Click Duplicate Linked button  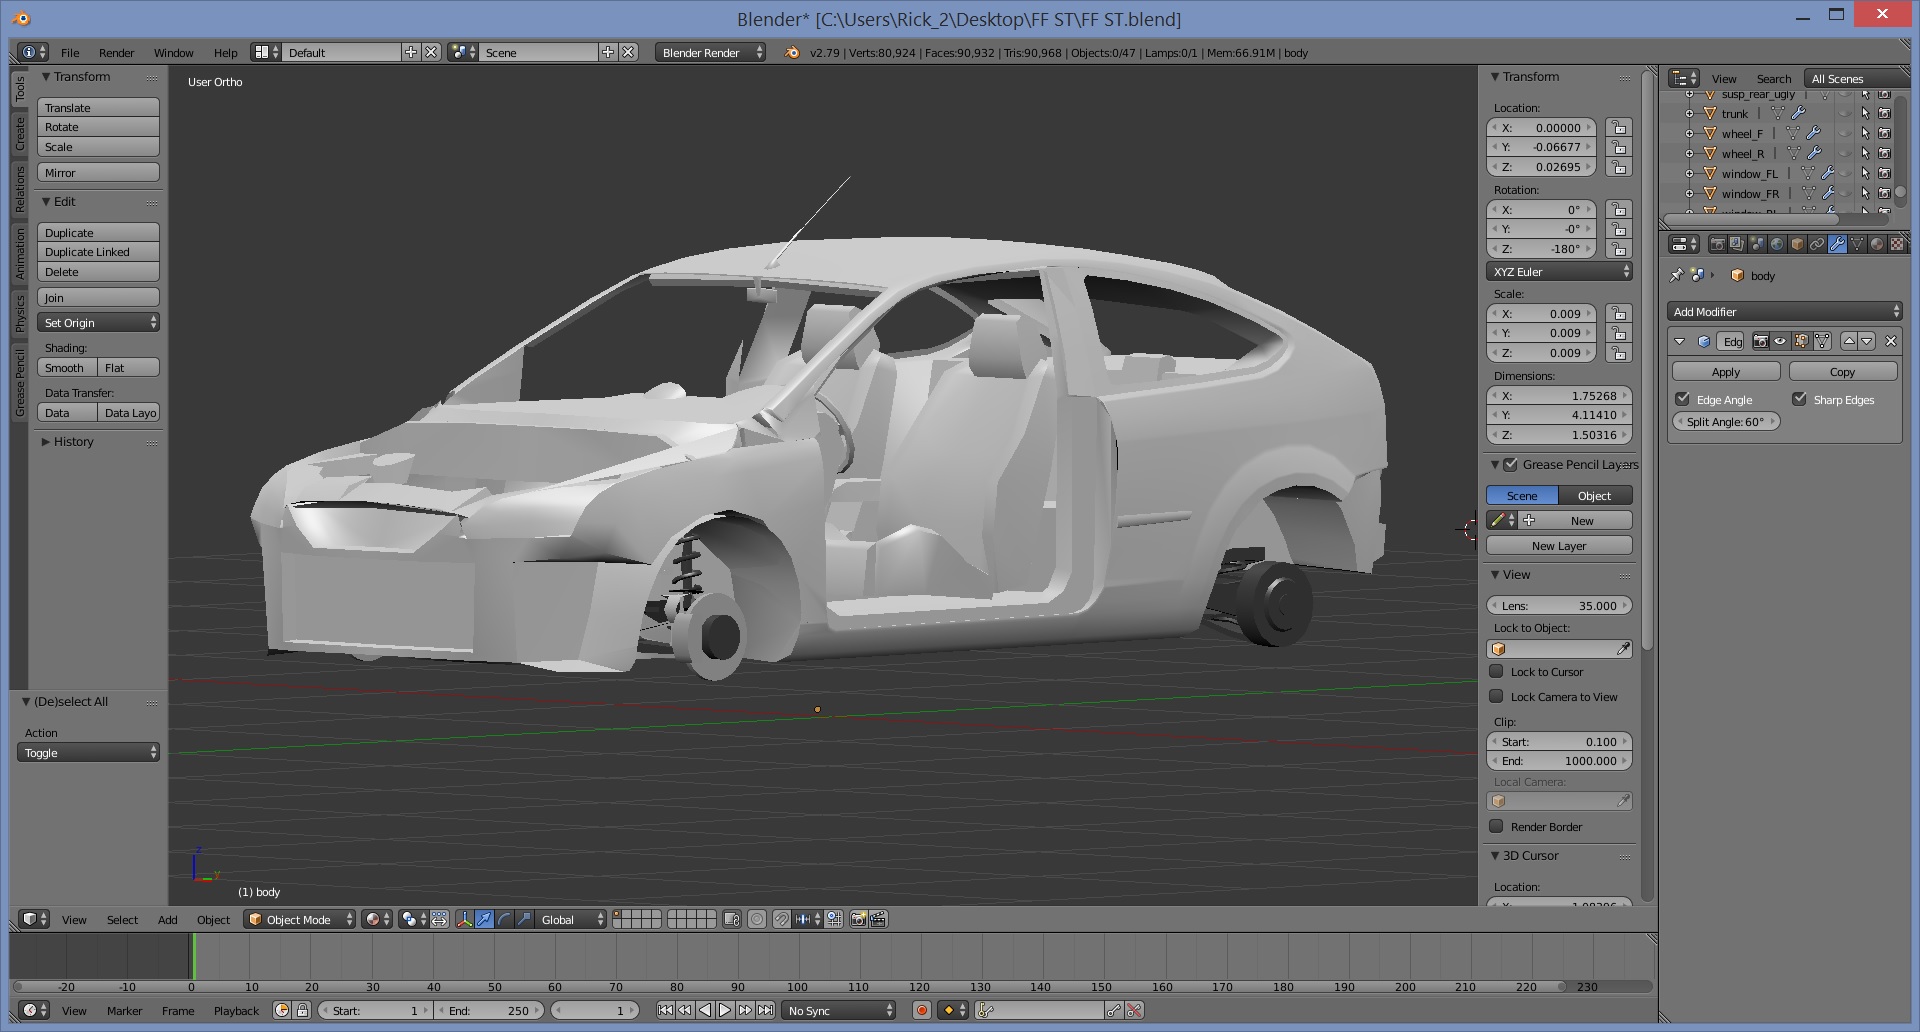pos(98,251)
